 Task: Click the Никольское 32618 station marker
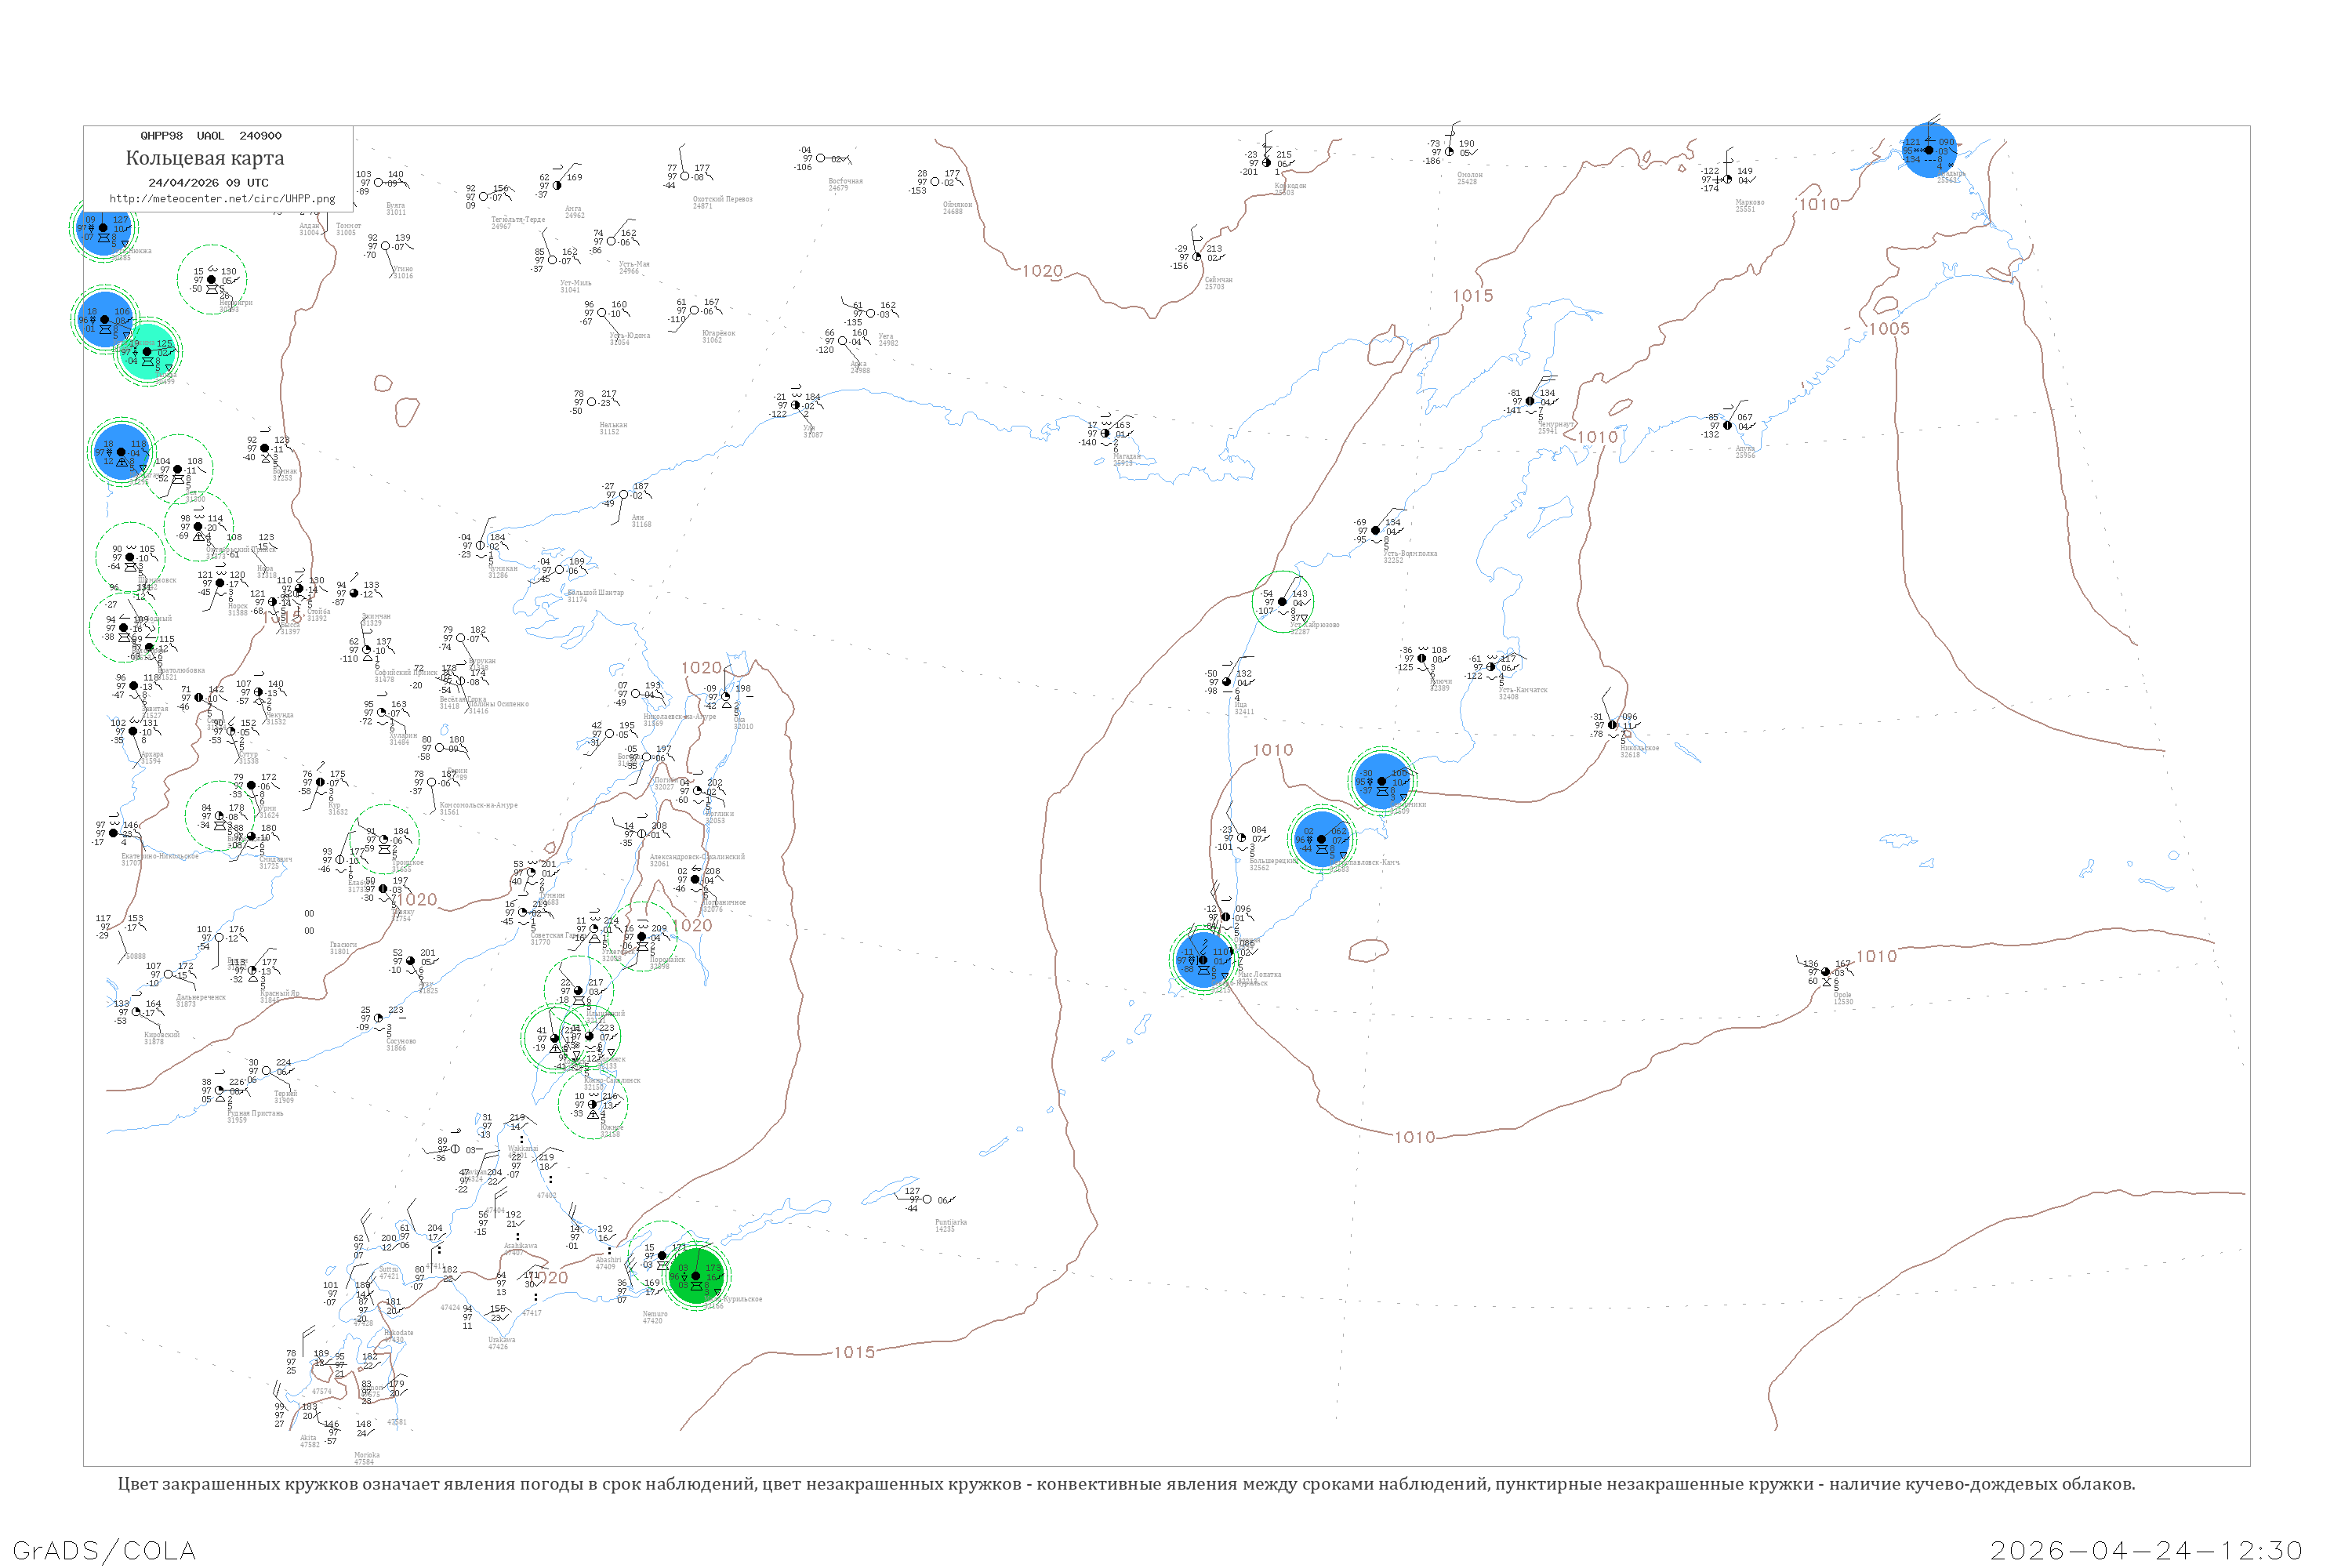tap(1612, 725)
